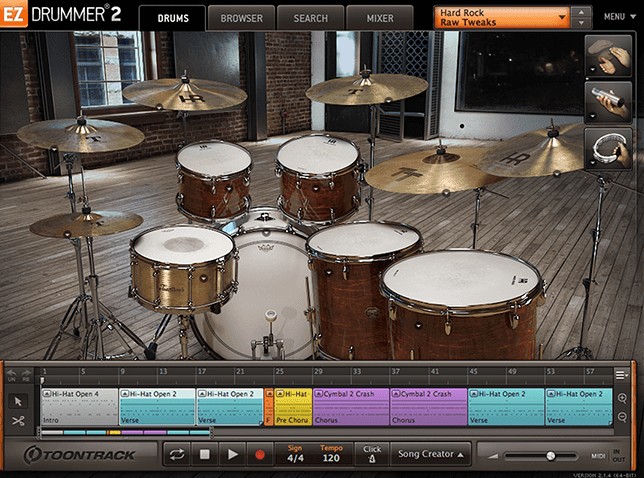Start recording with the Record button
Screen dimensions: 644x478
[x=259, y=454]
